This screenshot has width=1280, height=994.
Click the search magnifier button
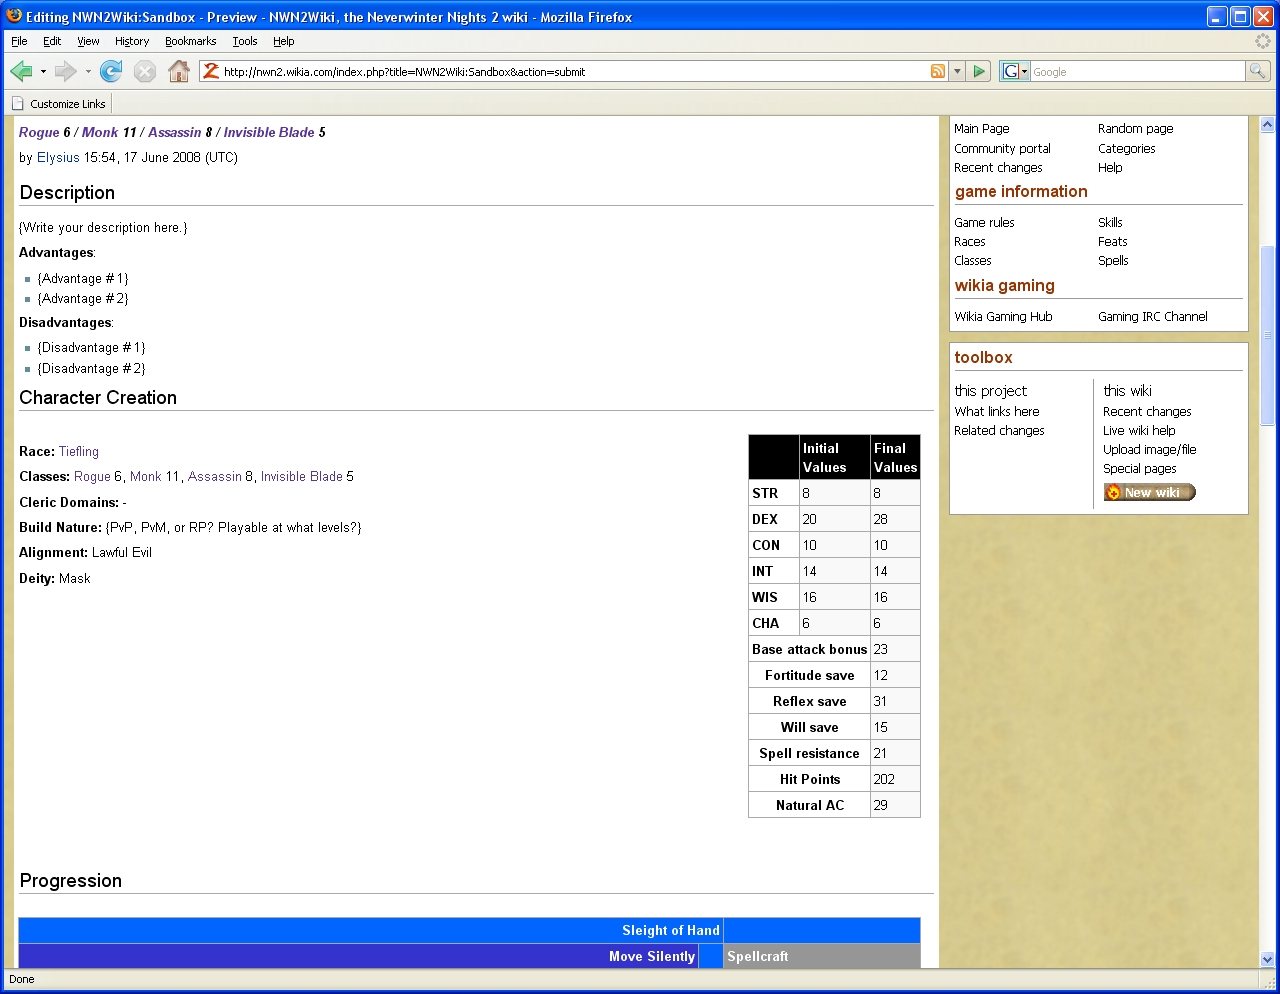point(1258,71)
